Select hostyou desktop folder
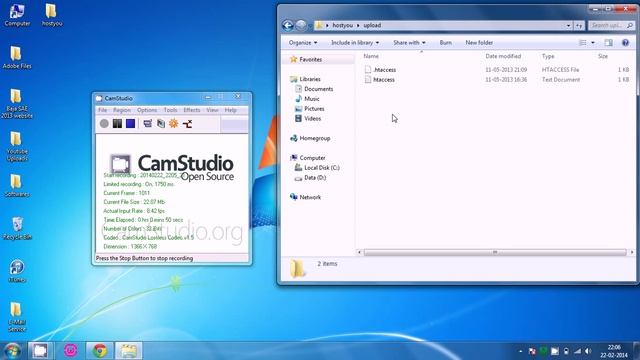Viewport: 640px width, 360px height. point(52,15)
